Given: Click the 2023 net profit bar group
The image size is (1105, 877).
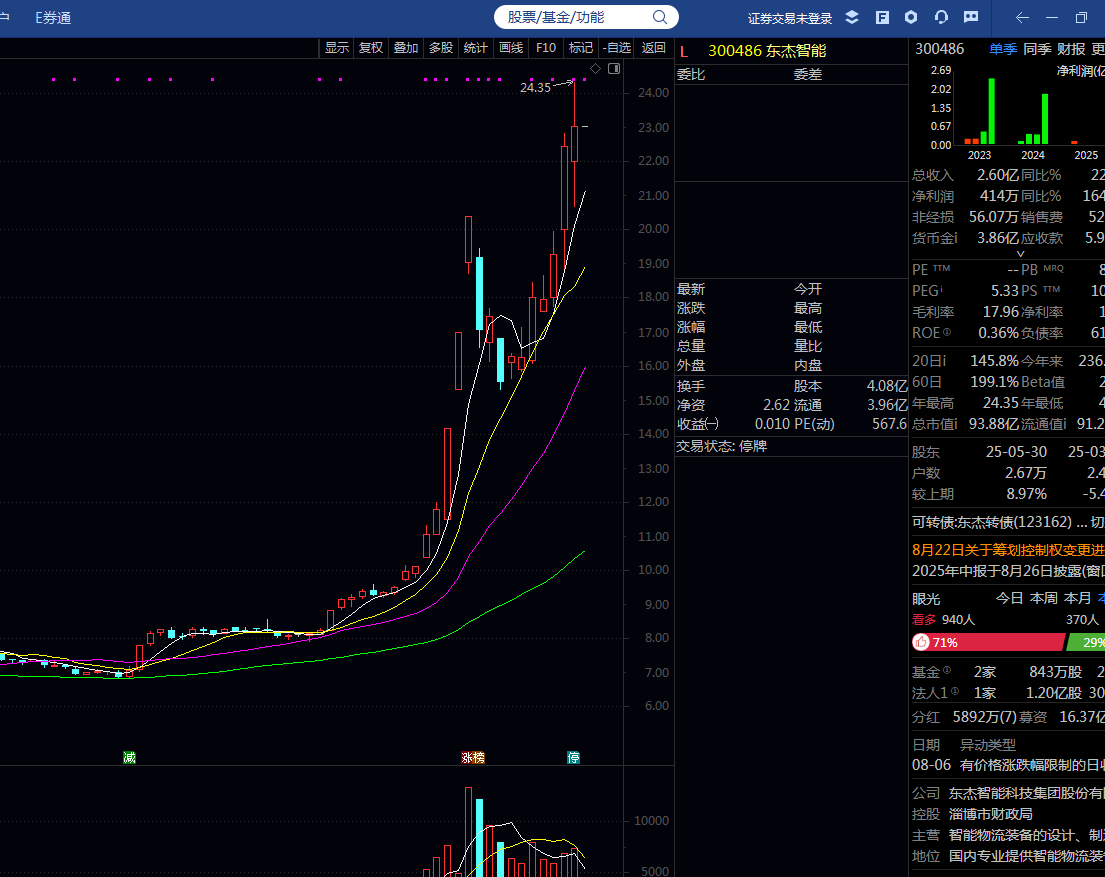Looking at the screenshot, I should pyautogui.click(x=980, y=111).
